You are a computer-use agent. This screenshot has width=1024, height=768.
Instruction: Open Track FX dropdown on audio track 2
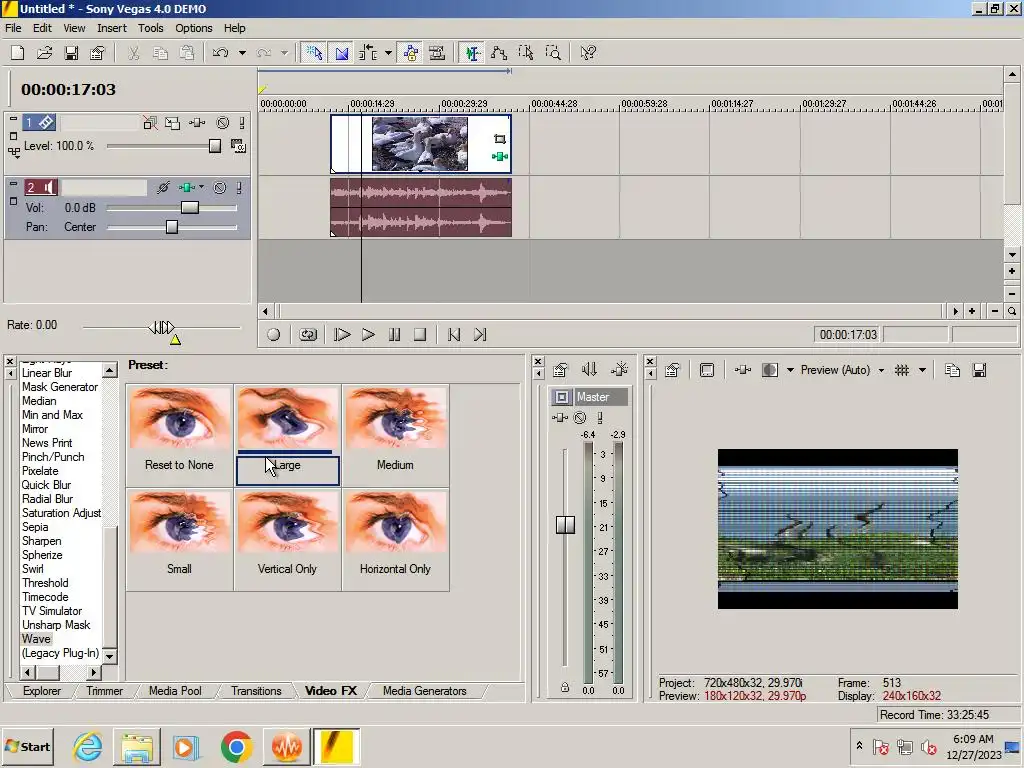click(x=201, y=187)
